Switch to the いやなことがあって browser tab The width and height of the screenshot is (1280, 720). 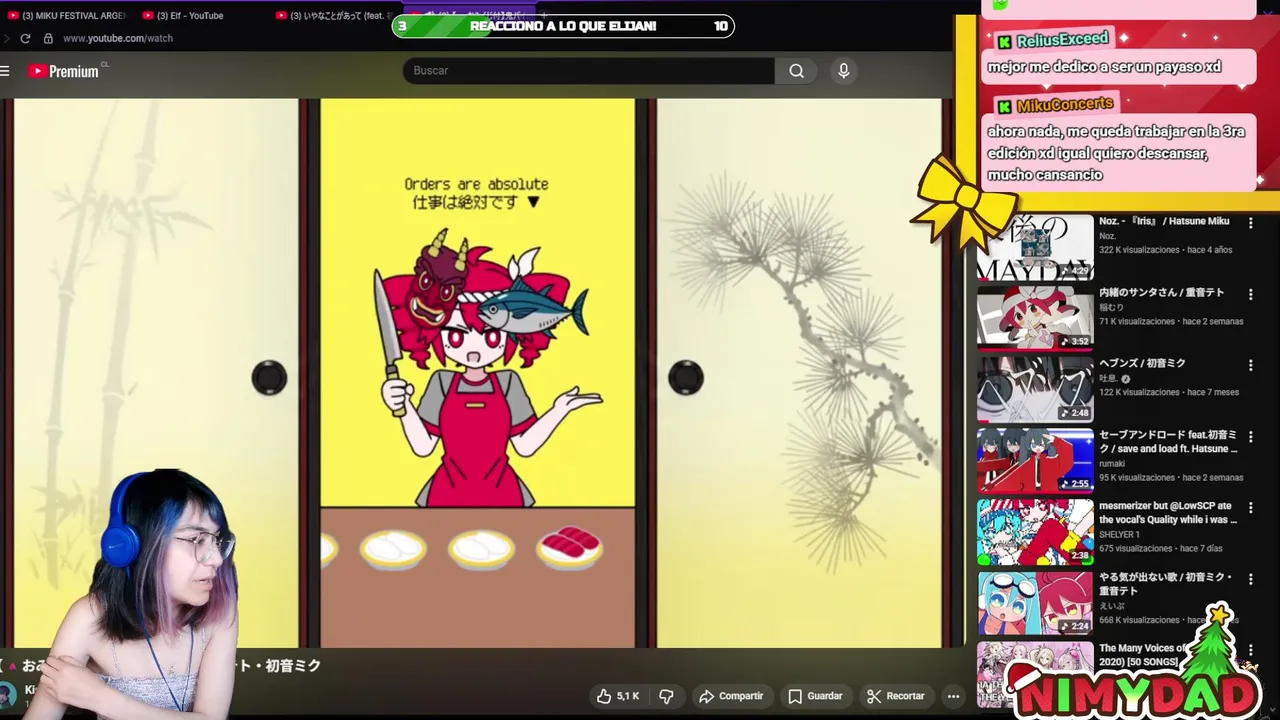pyautogui.click(x=335, y=15)
